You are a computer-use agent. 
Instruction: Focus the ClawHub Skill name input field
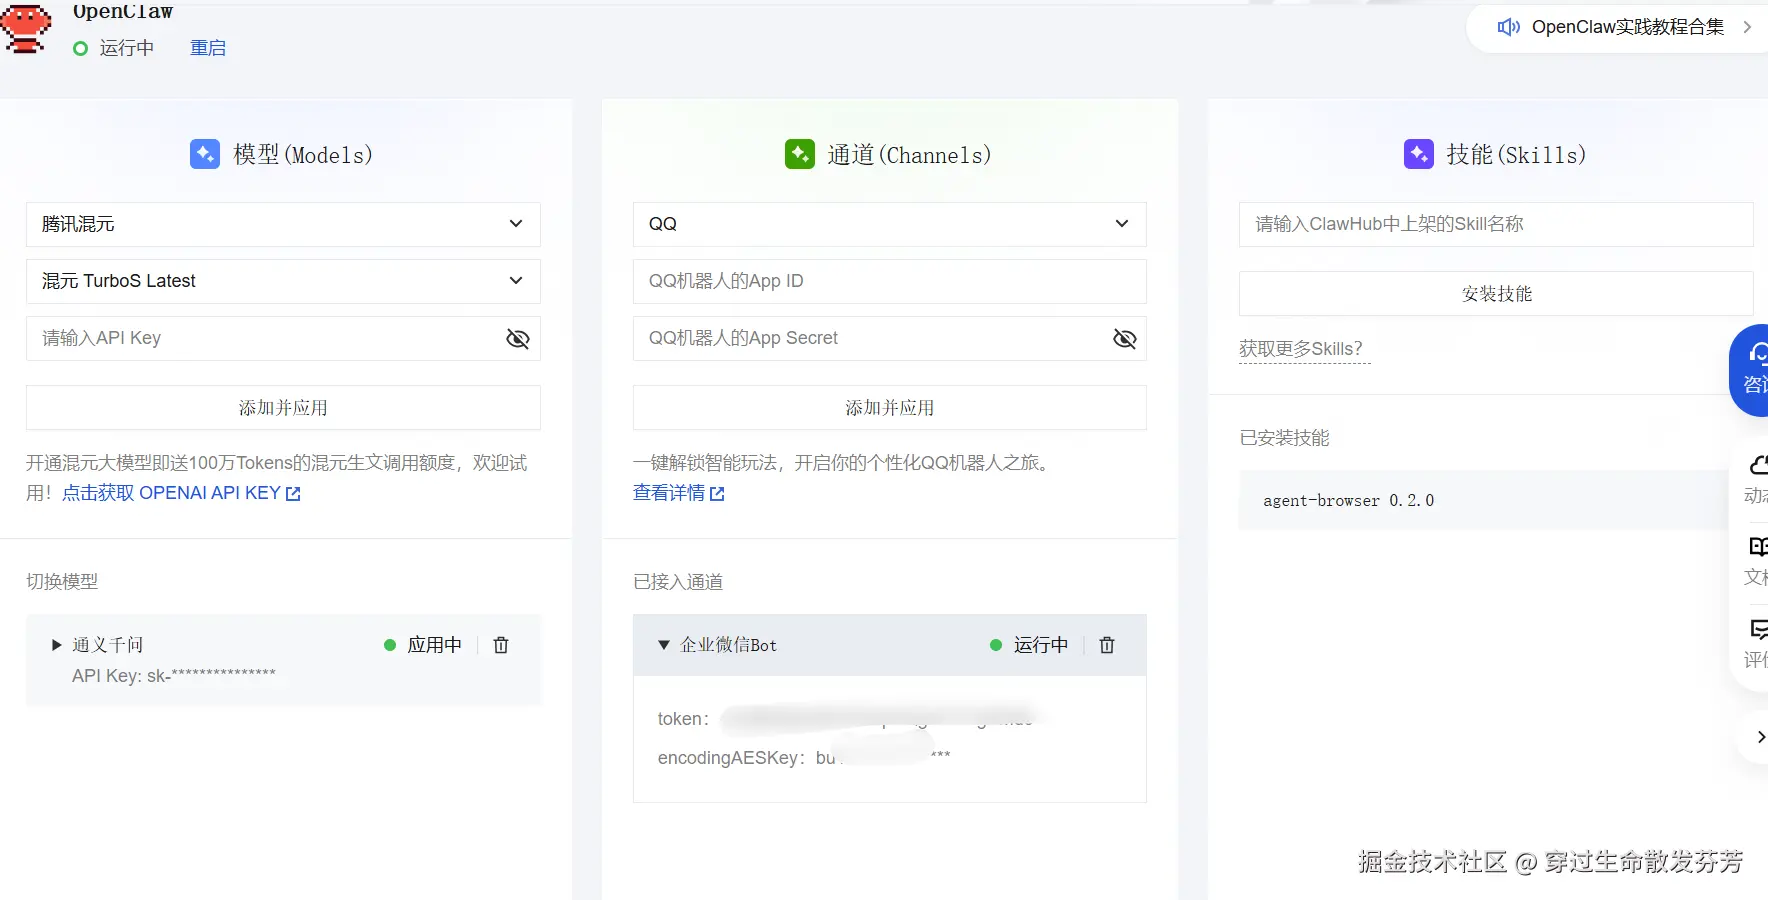click(1496, 224)
